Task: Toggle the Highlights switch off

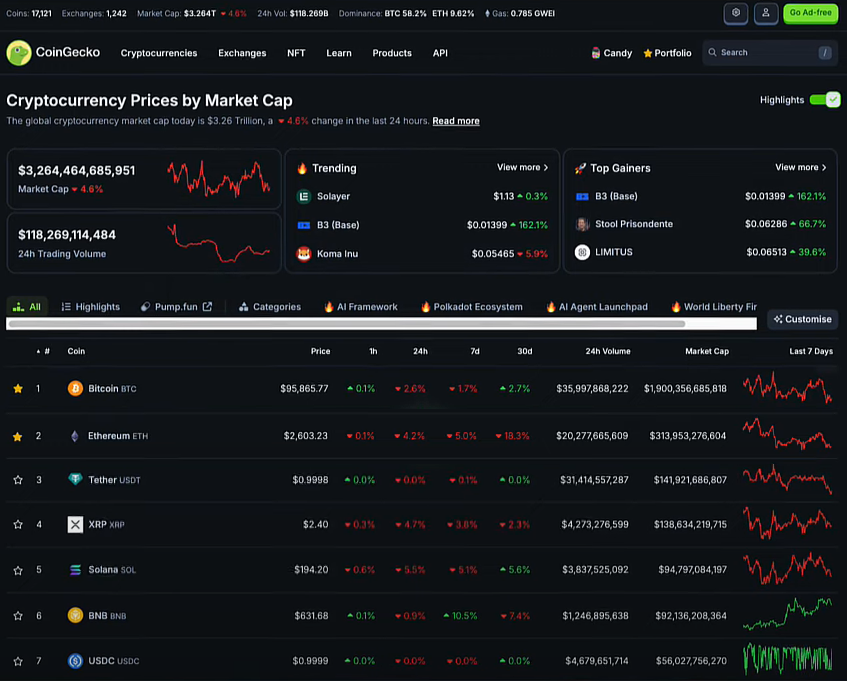Action: [x=824, y=100]
